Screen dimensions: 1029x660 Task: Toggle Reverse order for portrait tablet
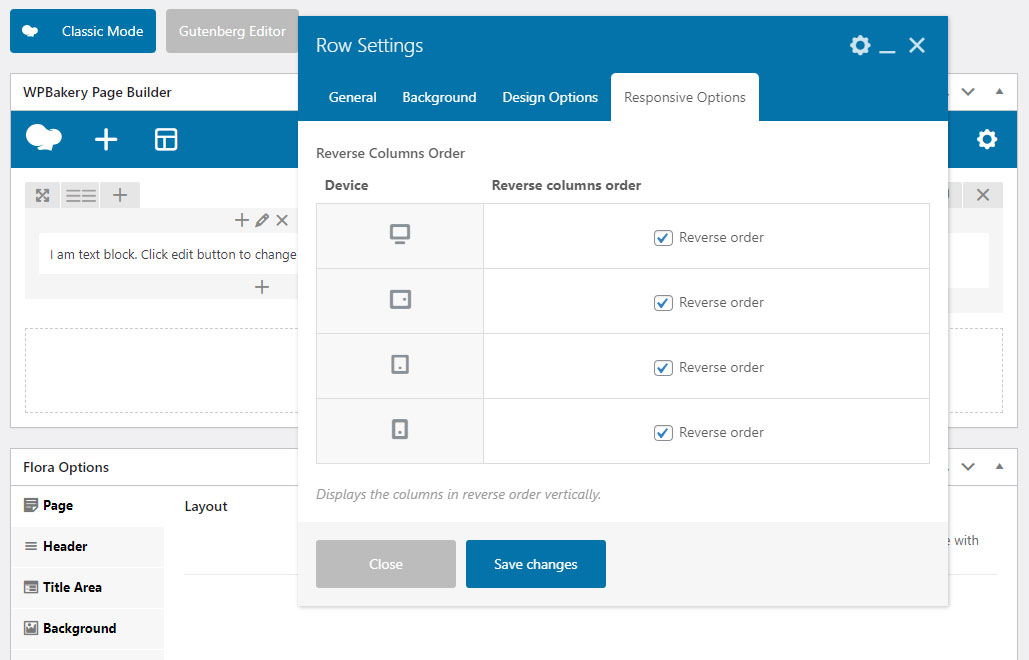[x=662, y=368]
